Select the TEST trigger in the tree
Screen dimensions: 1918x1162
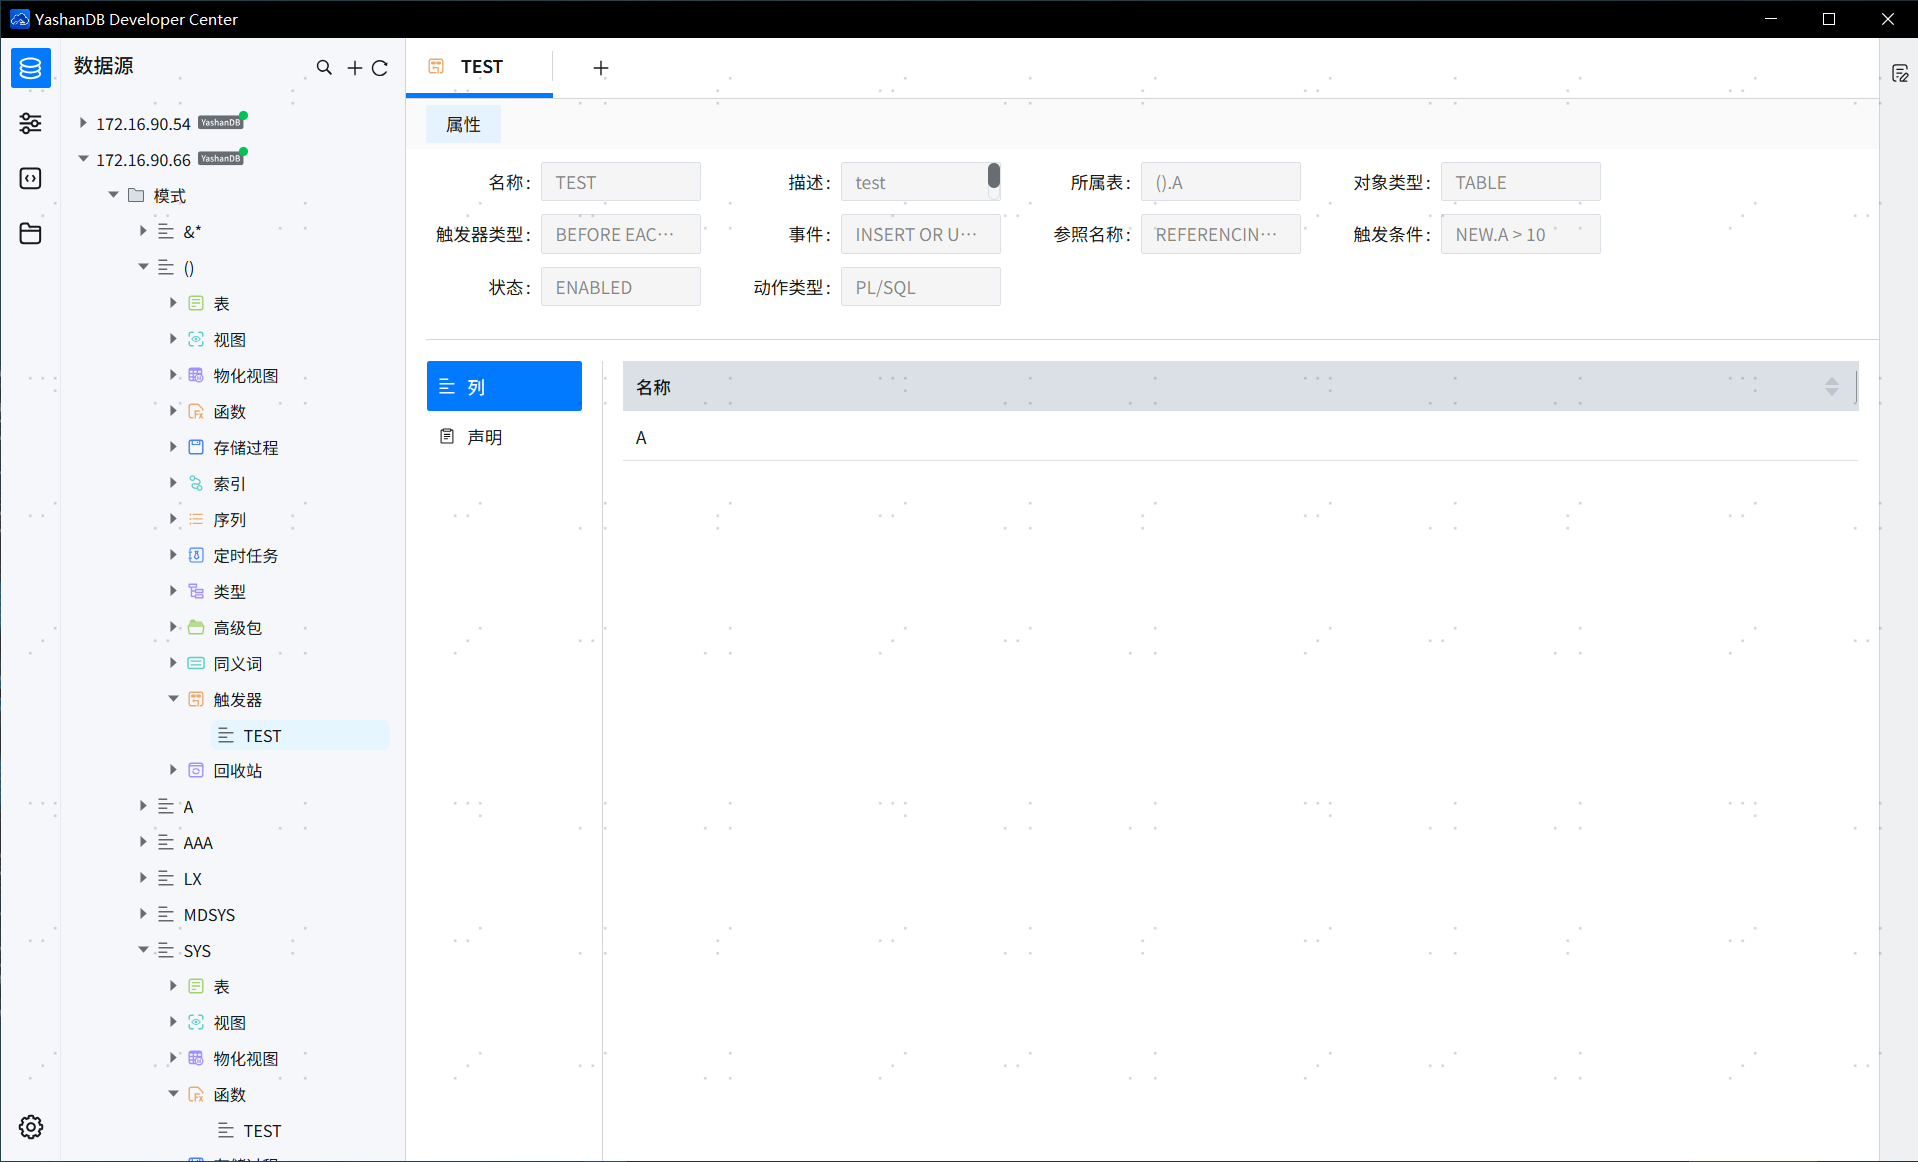(263, 735)
